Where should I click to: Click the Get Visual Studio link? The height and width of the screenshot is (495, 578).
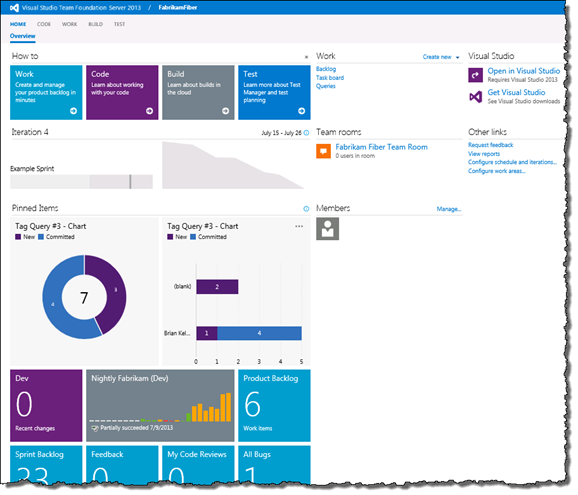pyautogui.click(x=516, y=93)
